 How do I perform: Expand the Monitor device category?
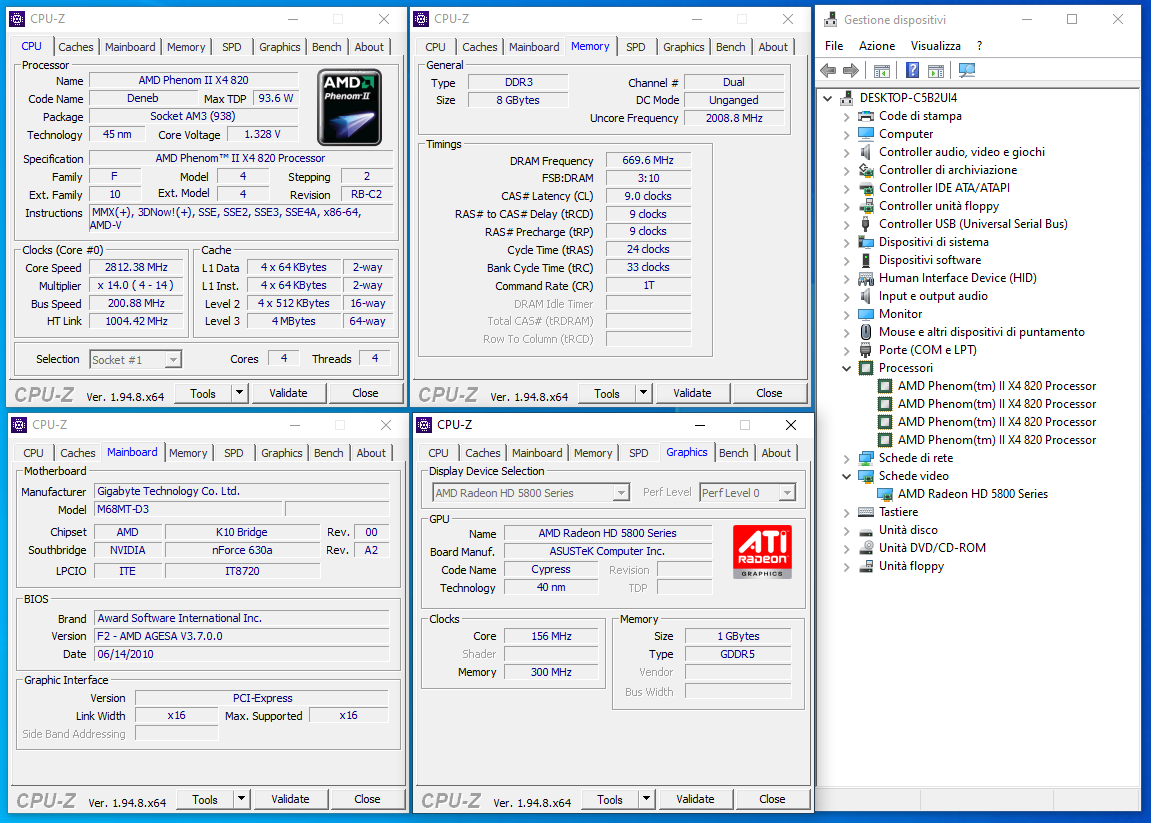[x=846, y=314]
